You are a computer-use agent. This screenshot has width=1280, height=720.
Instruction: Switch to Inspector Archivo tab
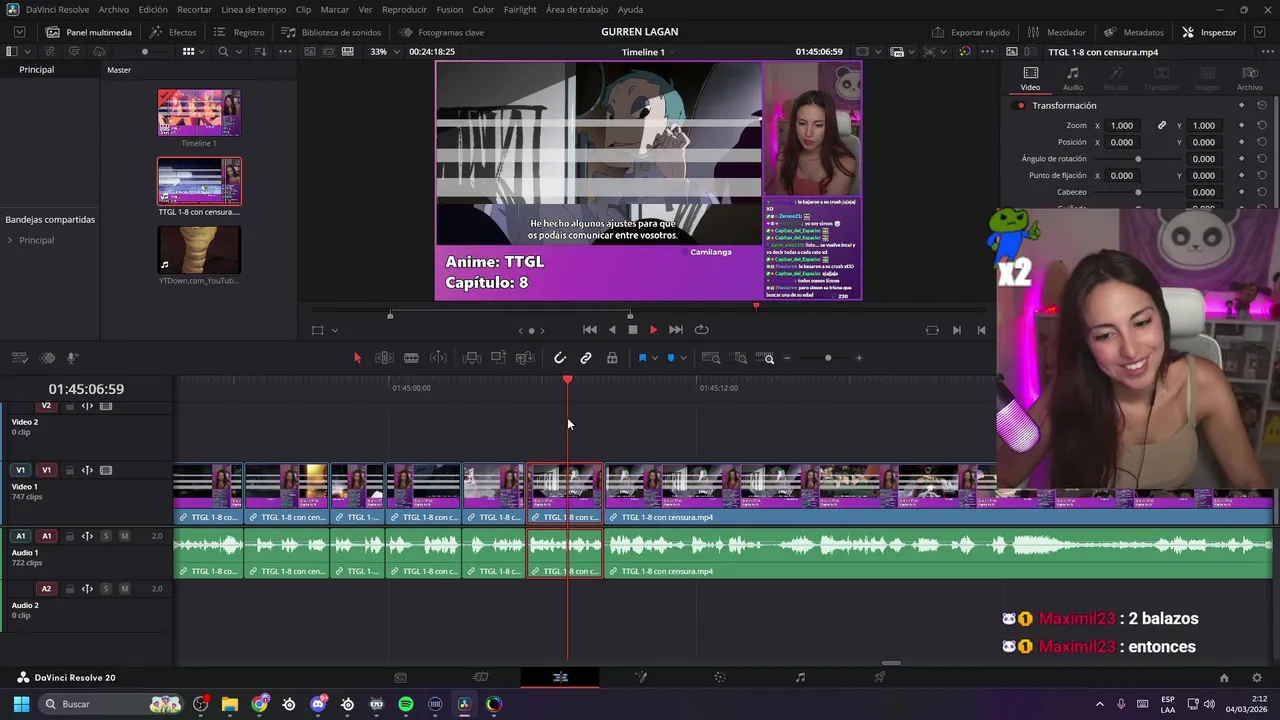[1250, 79]
